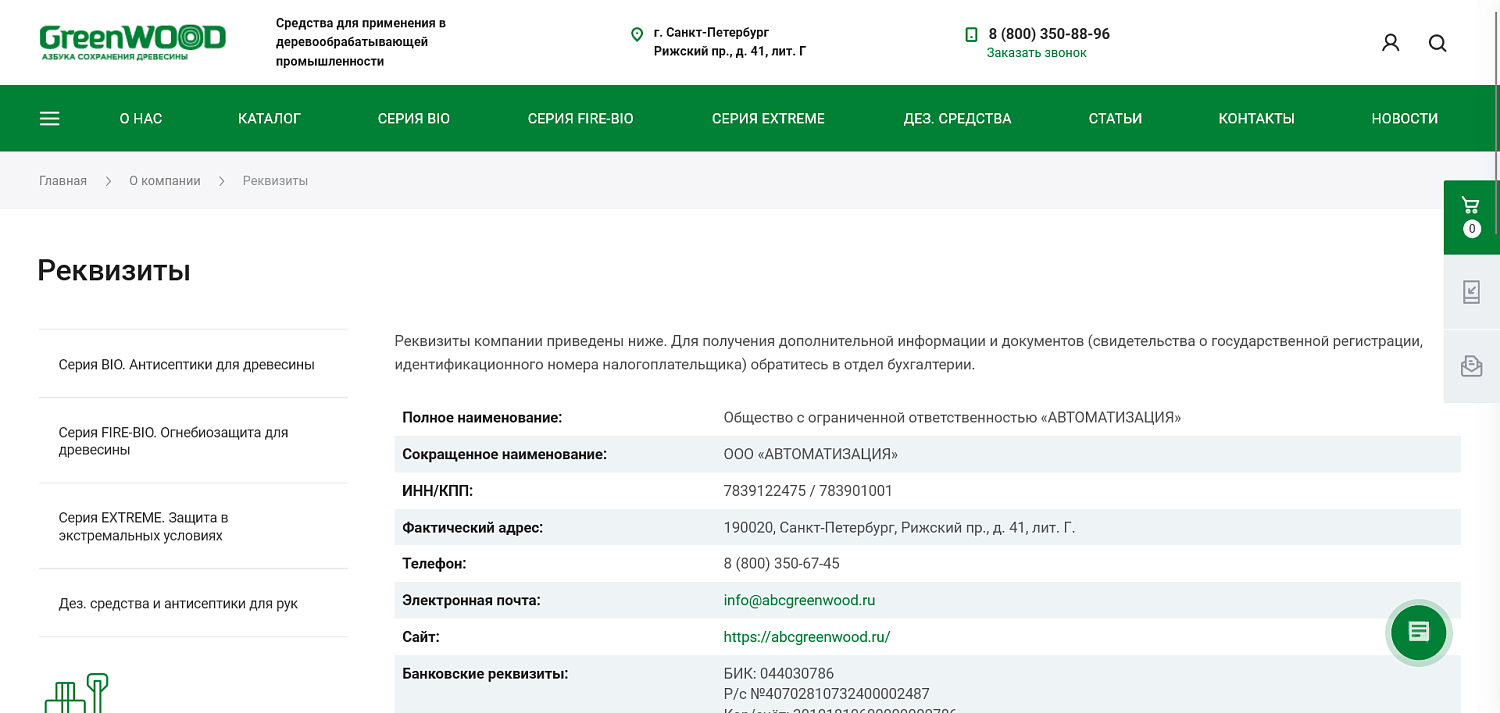The height and width of the screenshot is (713, 1500).
Task: Open the search magnifier icon
Action: [1437, 43]
